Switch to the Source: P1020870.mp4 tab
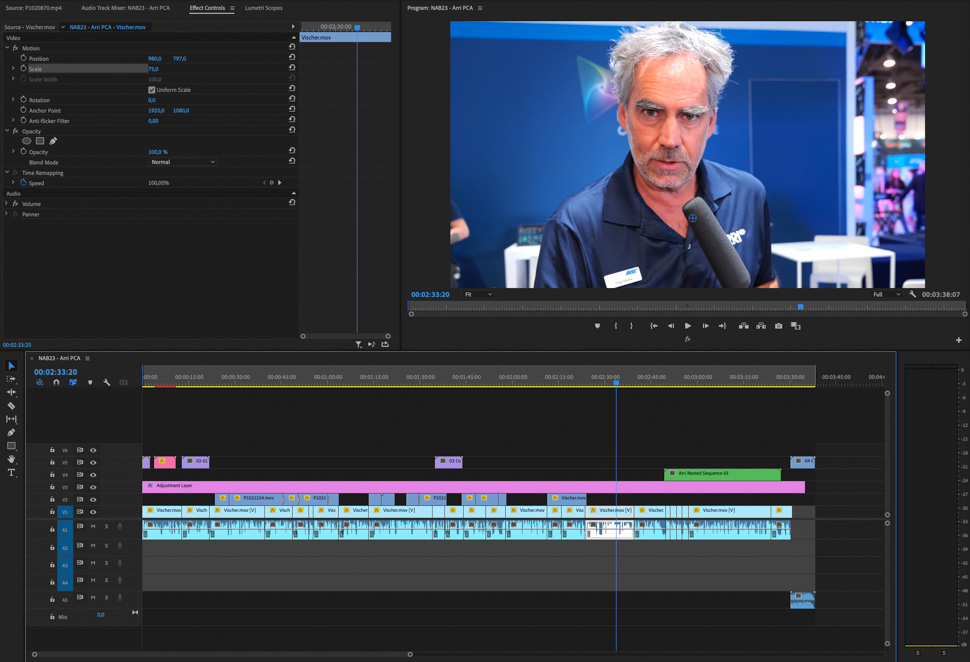The height and width of the screenshot is (662, 970). click(33, 8)
